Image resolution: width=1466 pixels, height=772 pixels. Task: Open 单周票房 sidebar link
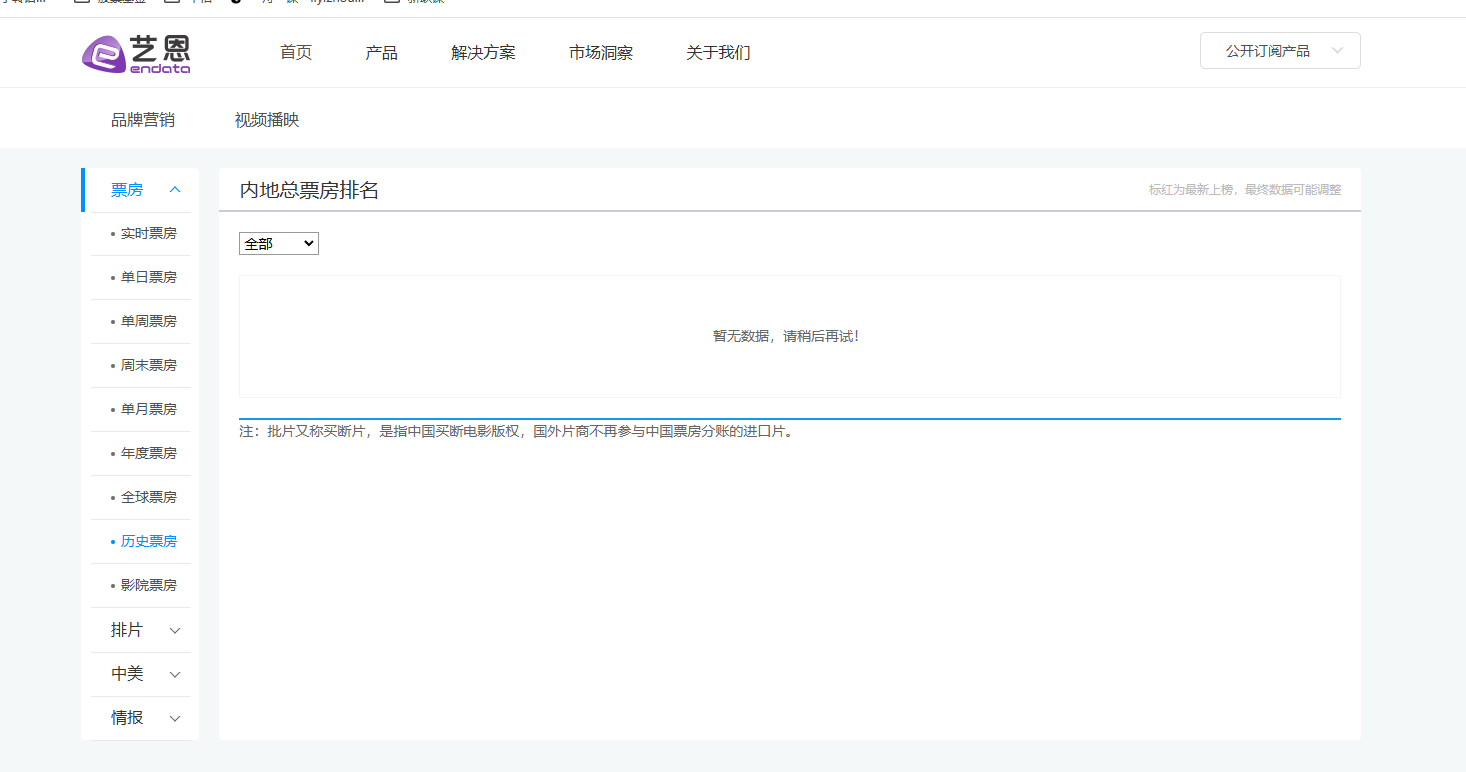(x=148, y=322)
